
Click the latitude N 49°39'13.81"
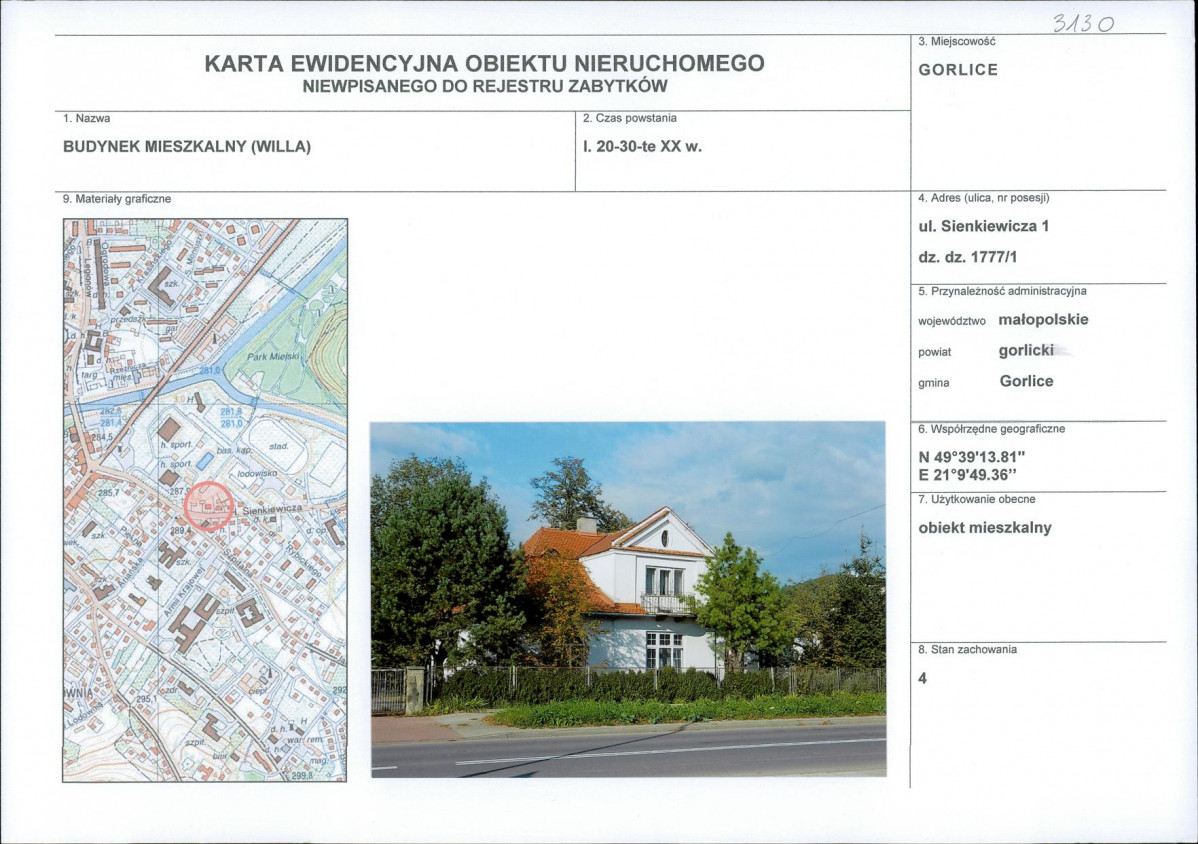[972, 458]
